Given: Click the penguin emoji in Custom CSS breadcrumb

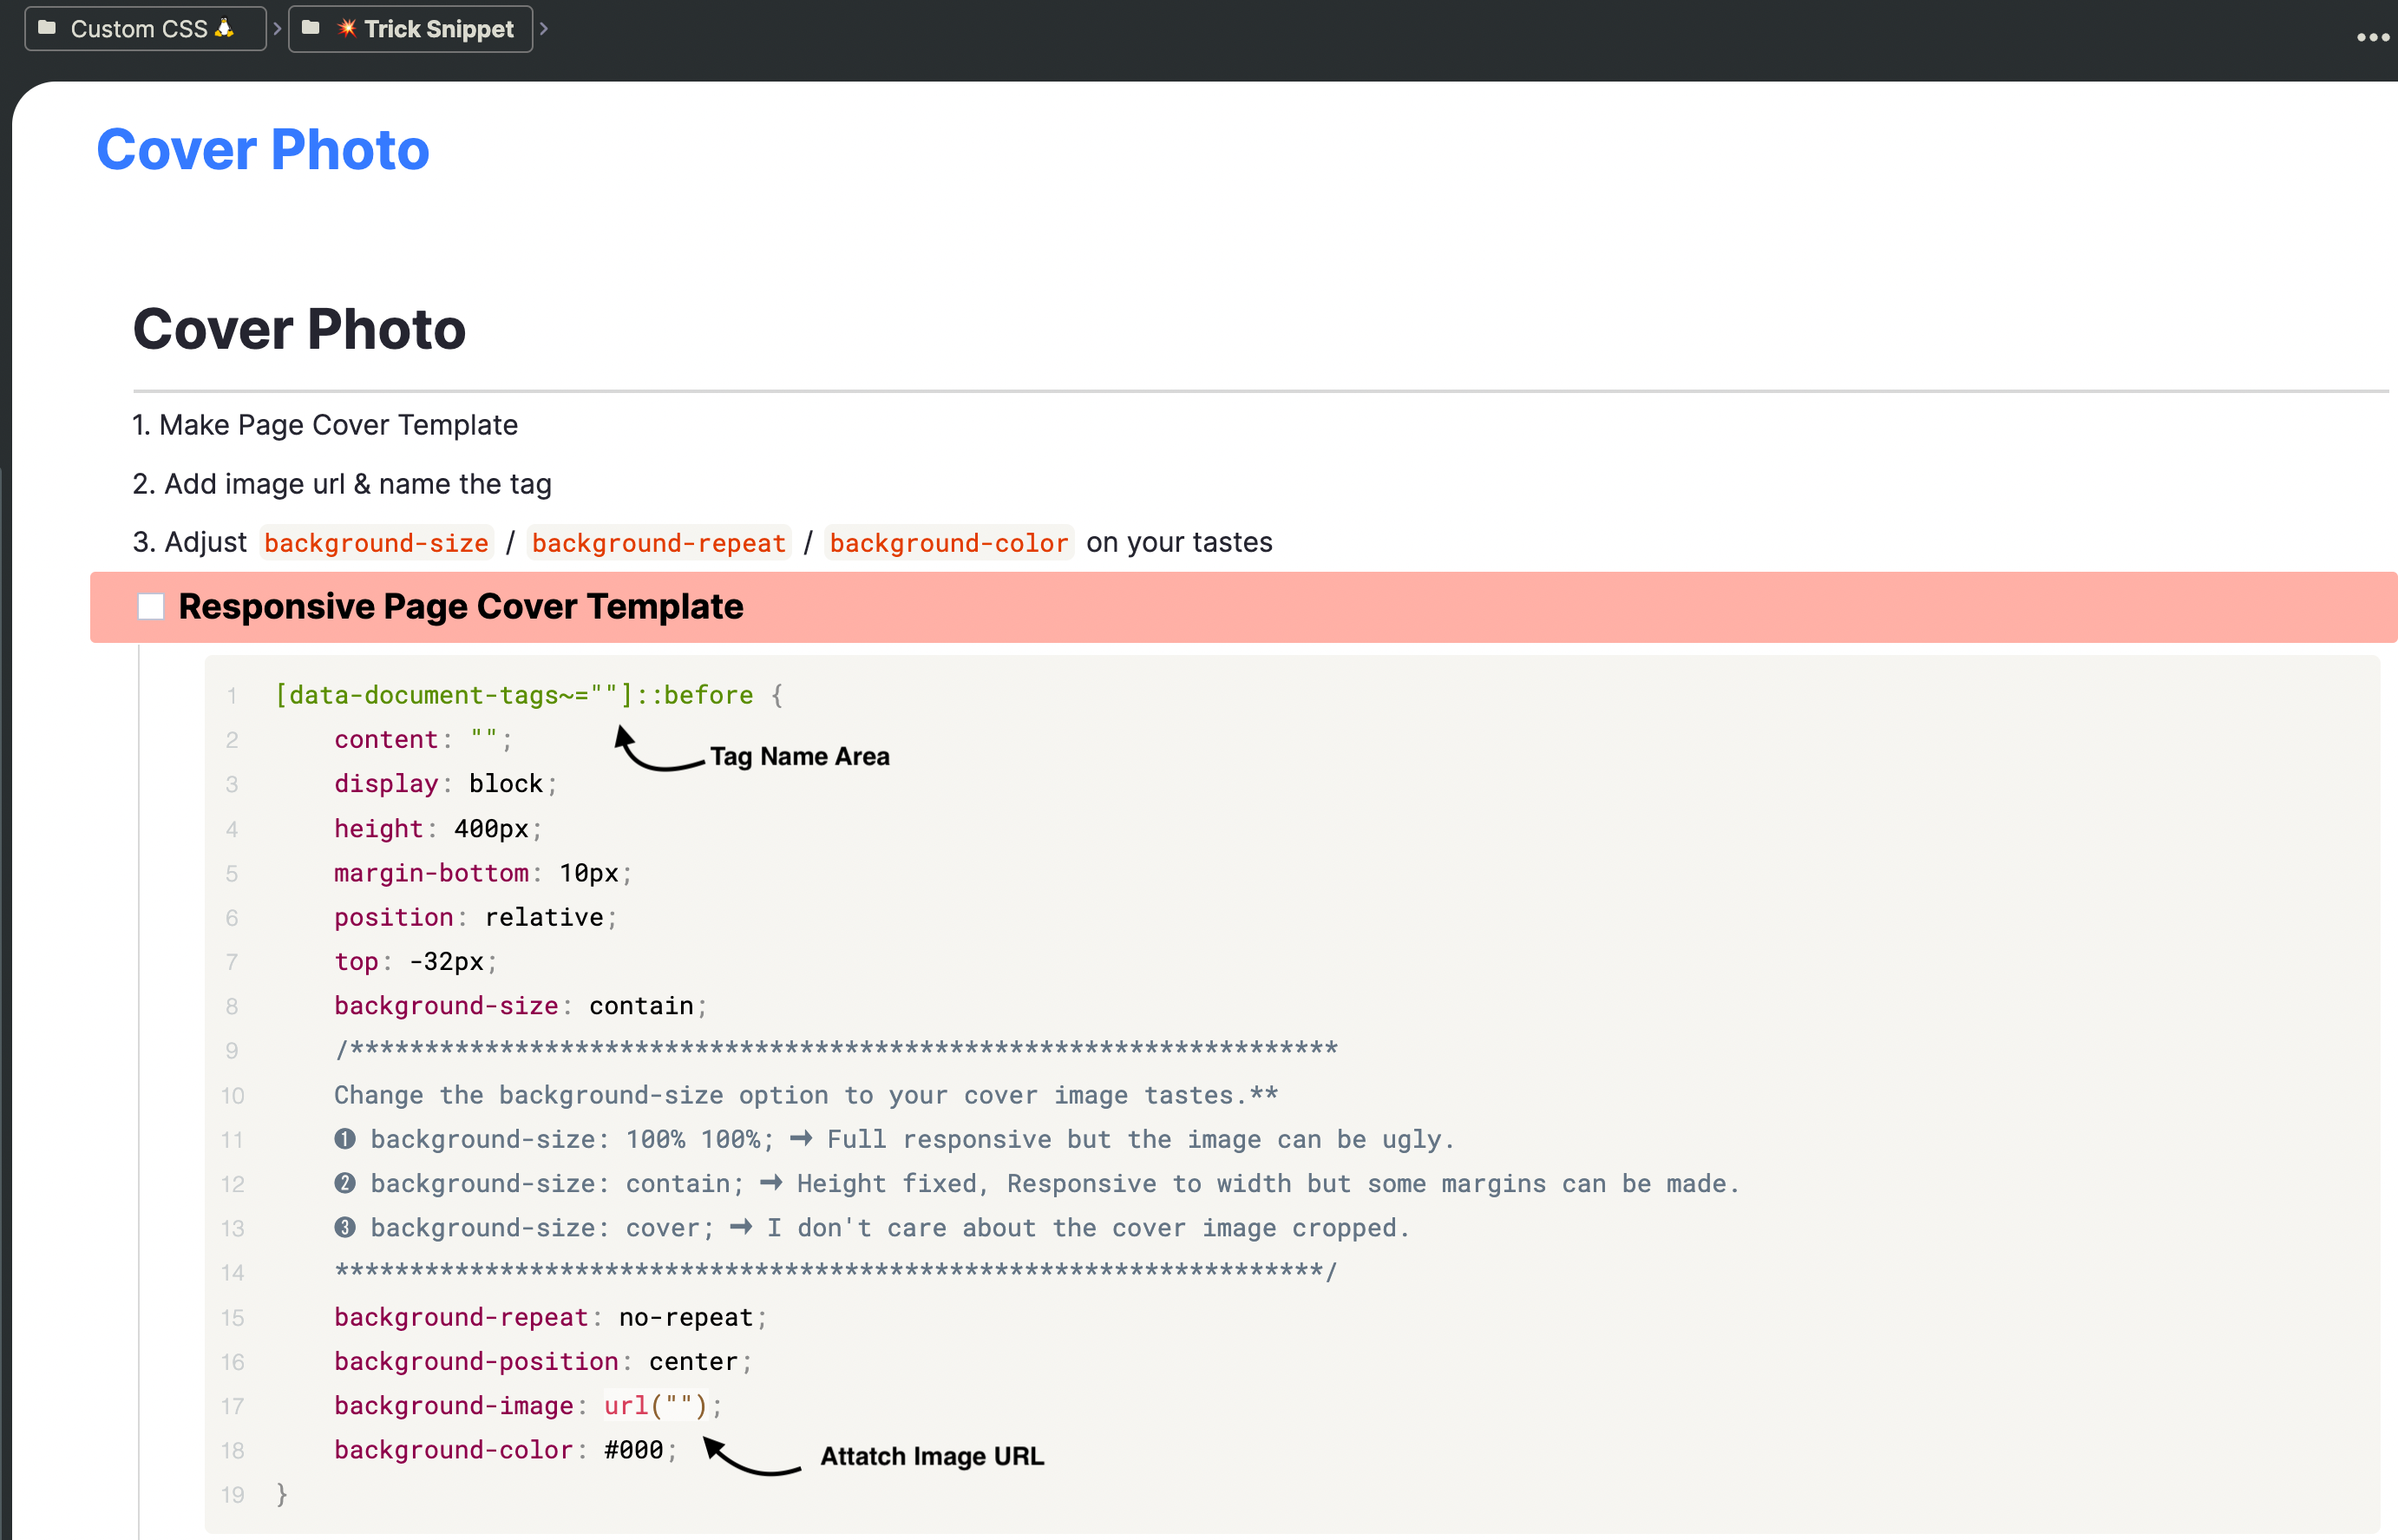Looking at the screenshot, I should pos(224,28).
